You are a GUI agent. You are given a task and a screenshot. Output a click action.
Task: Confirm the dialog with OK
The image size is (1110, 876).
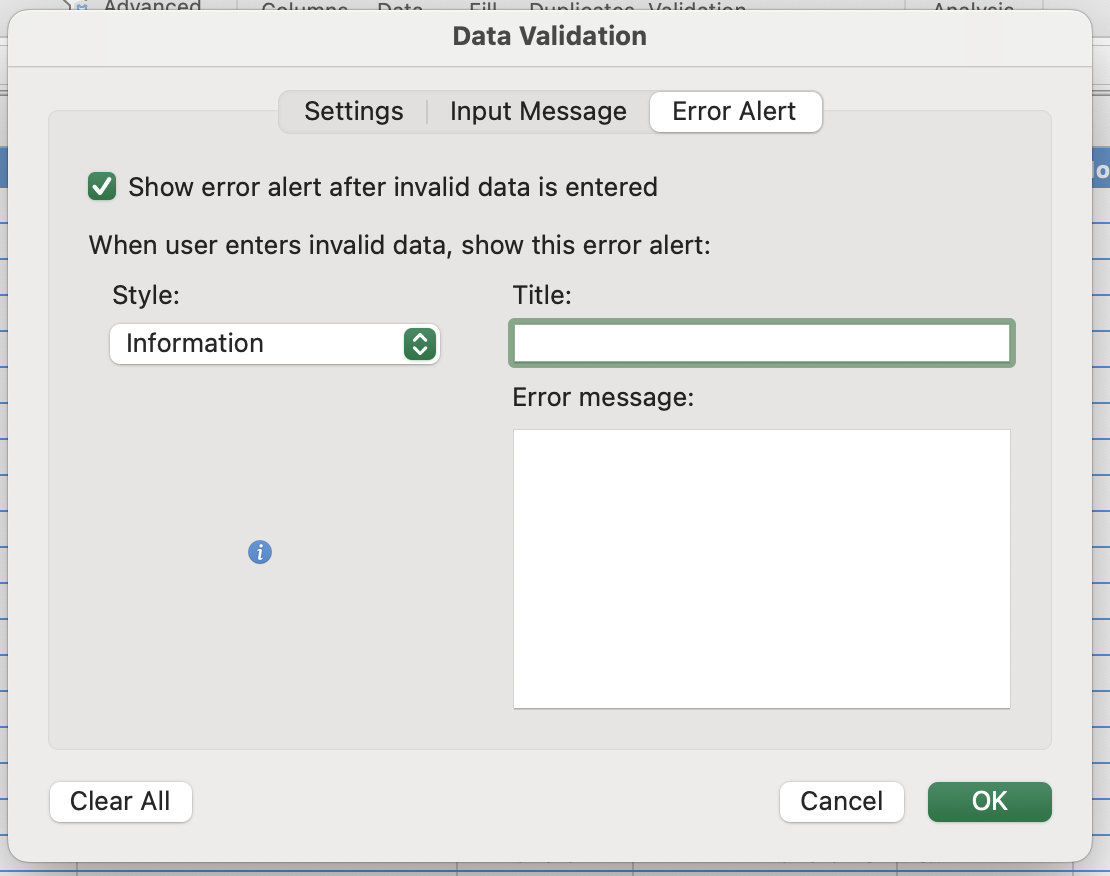pos(989,801)
